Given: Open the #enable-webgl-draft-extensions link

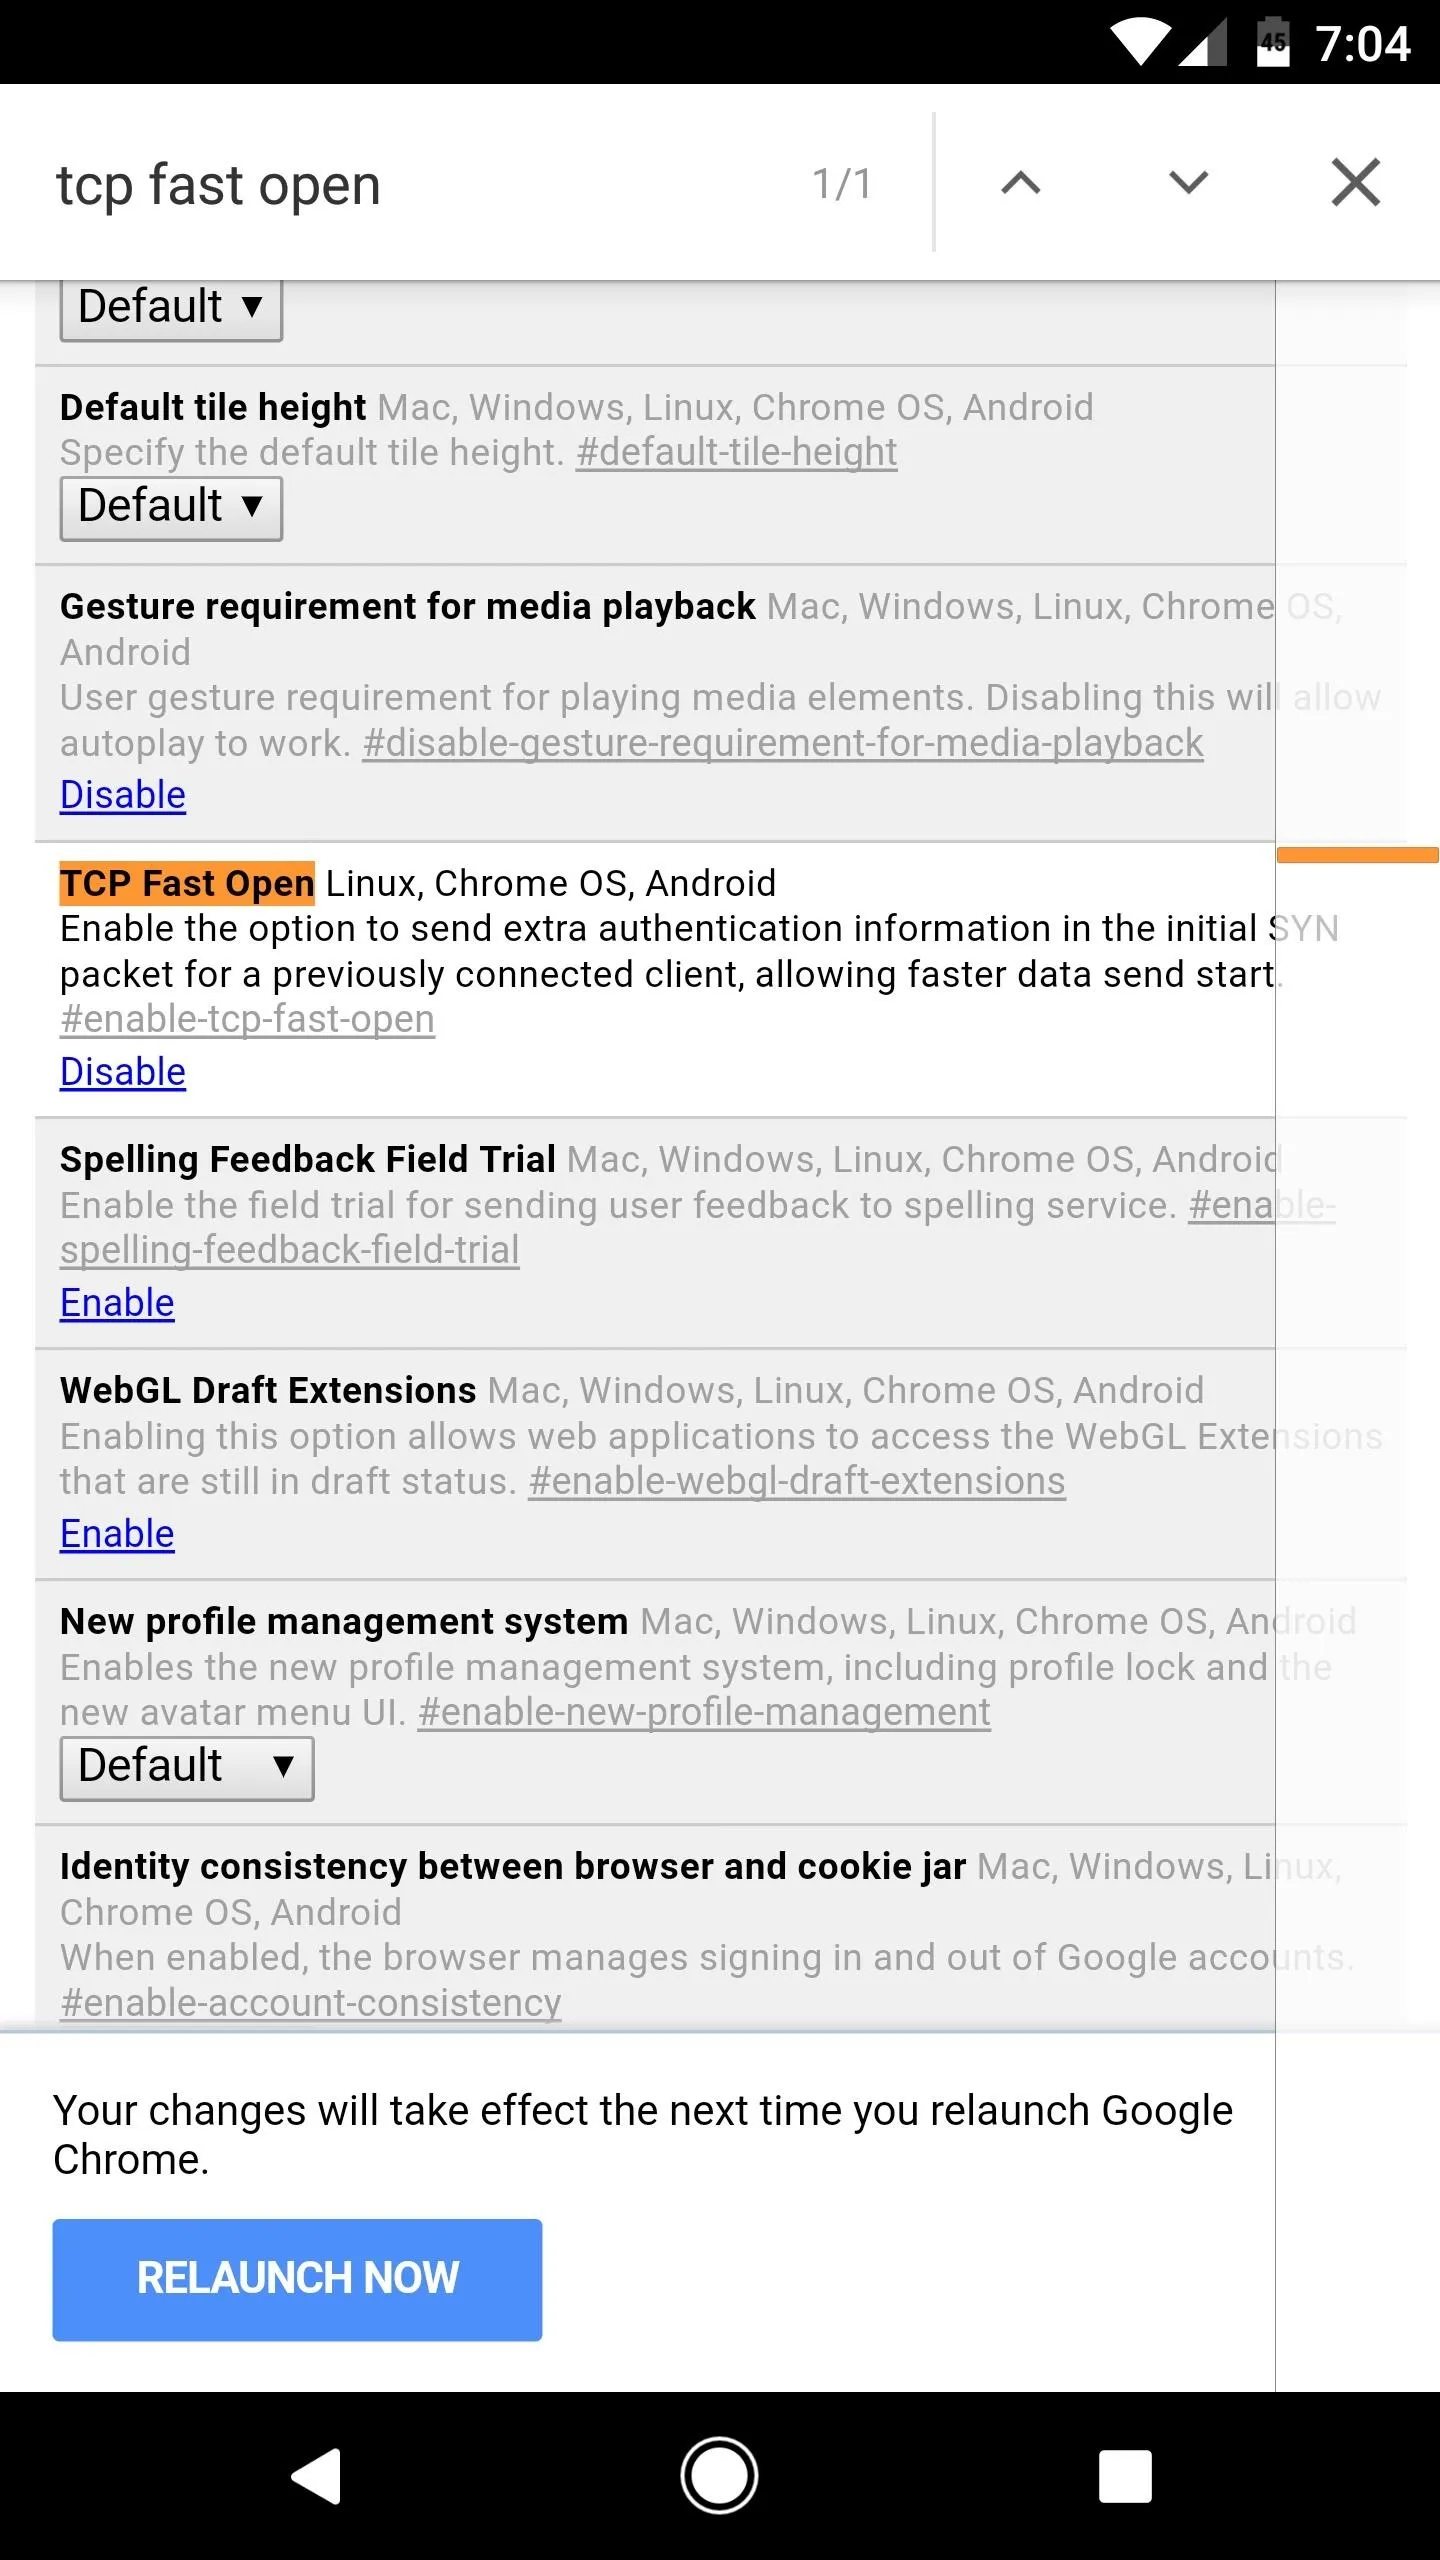Looking at the screenshot, I should point(797,1481).
